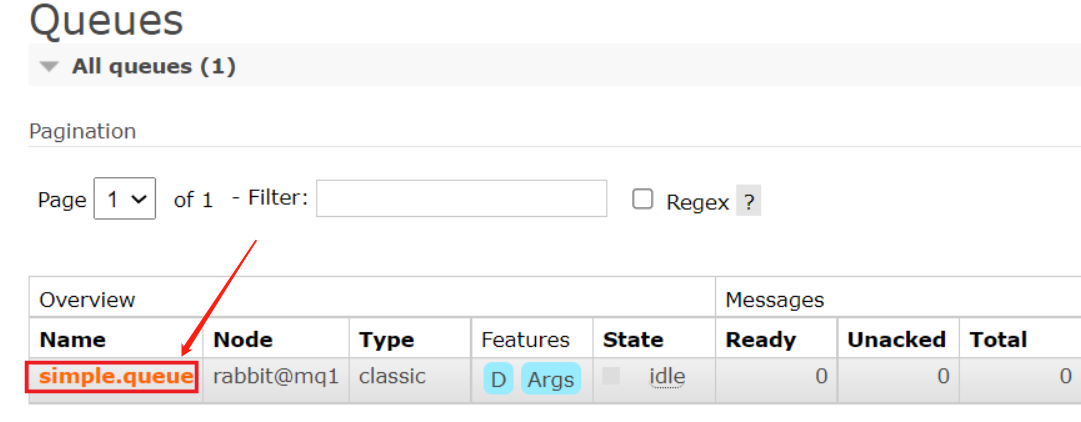
Task: Click the Args feature badge
Action: (550, 380)
